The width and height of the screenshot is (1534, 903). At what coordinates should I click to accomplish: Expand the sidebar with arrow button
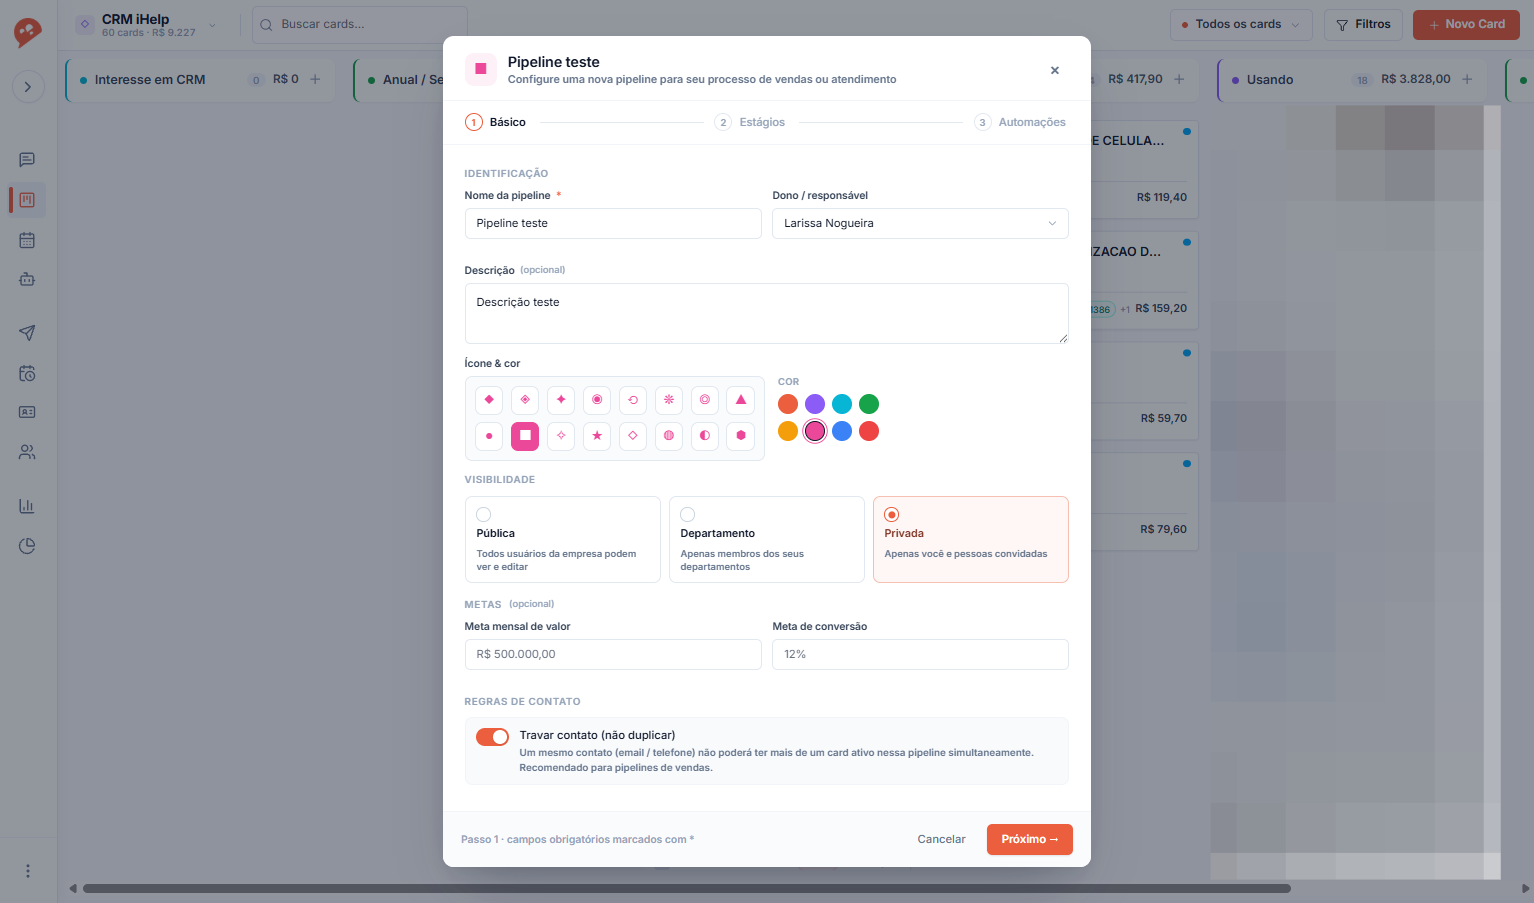point(28,87)
